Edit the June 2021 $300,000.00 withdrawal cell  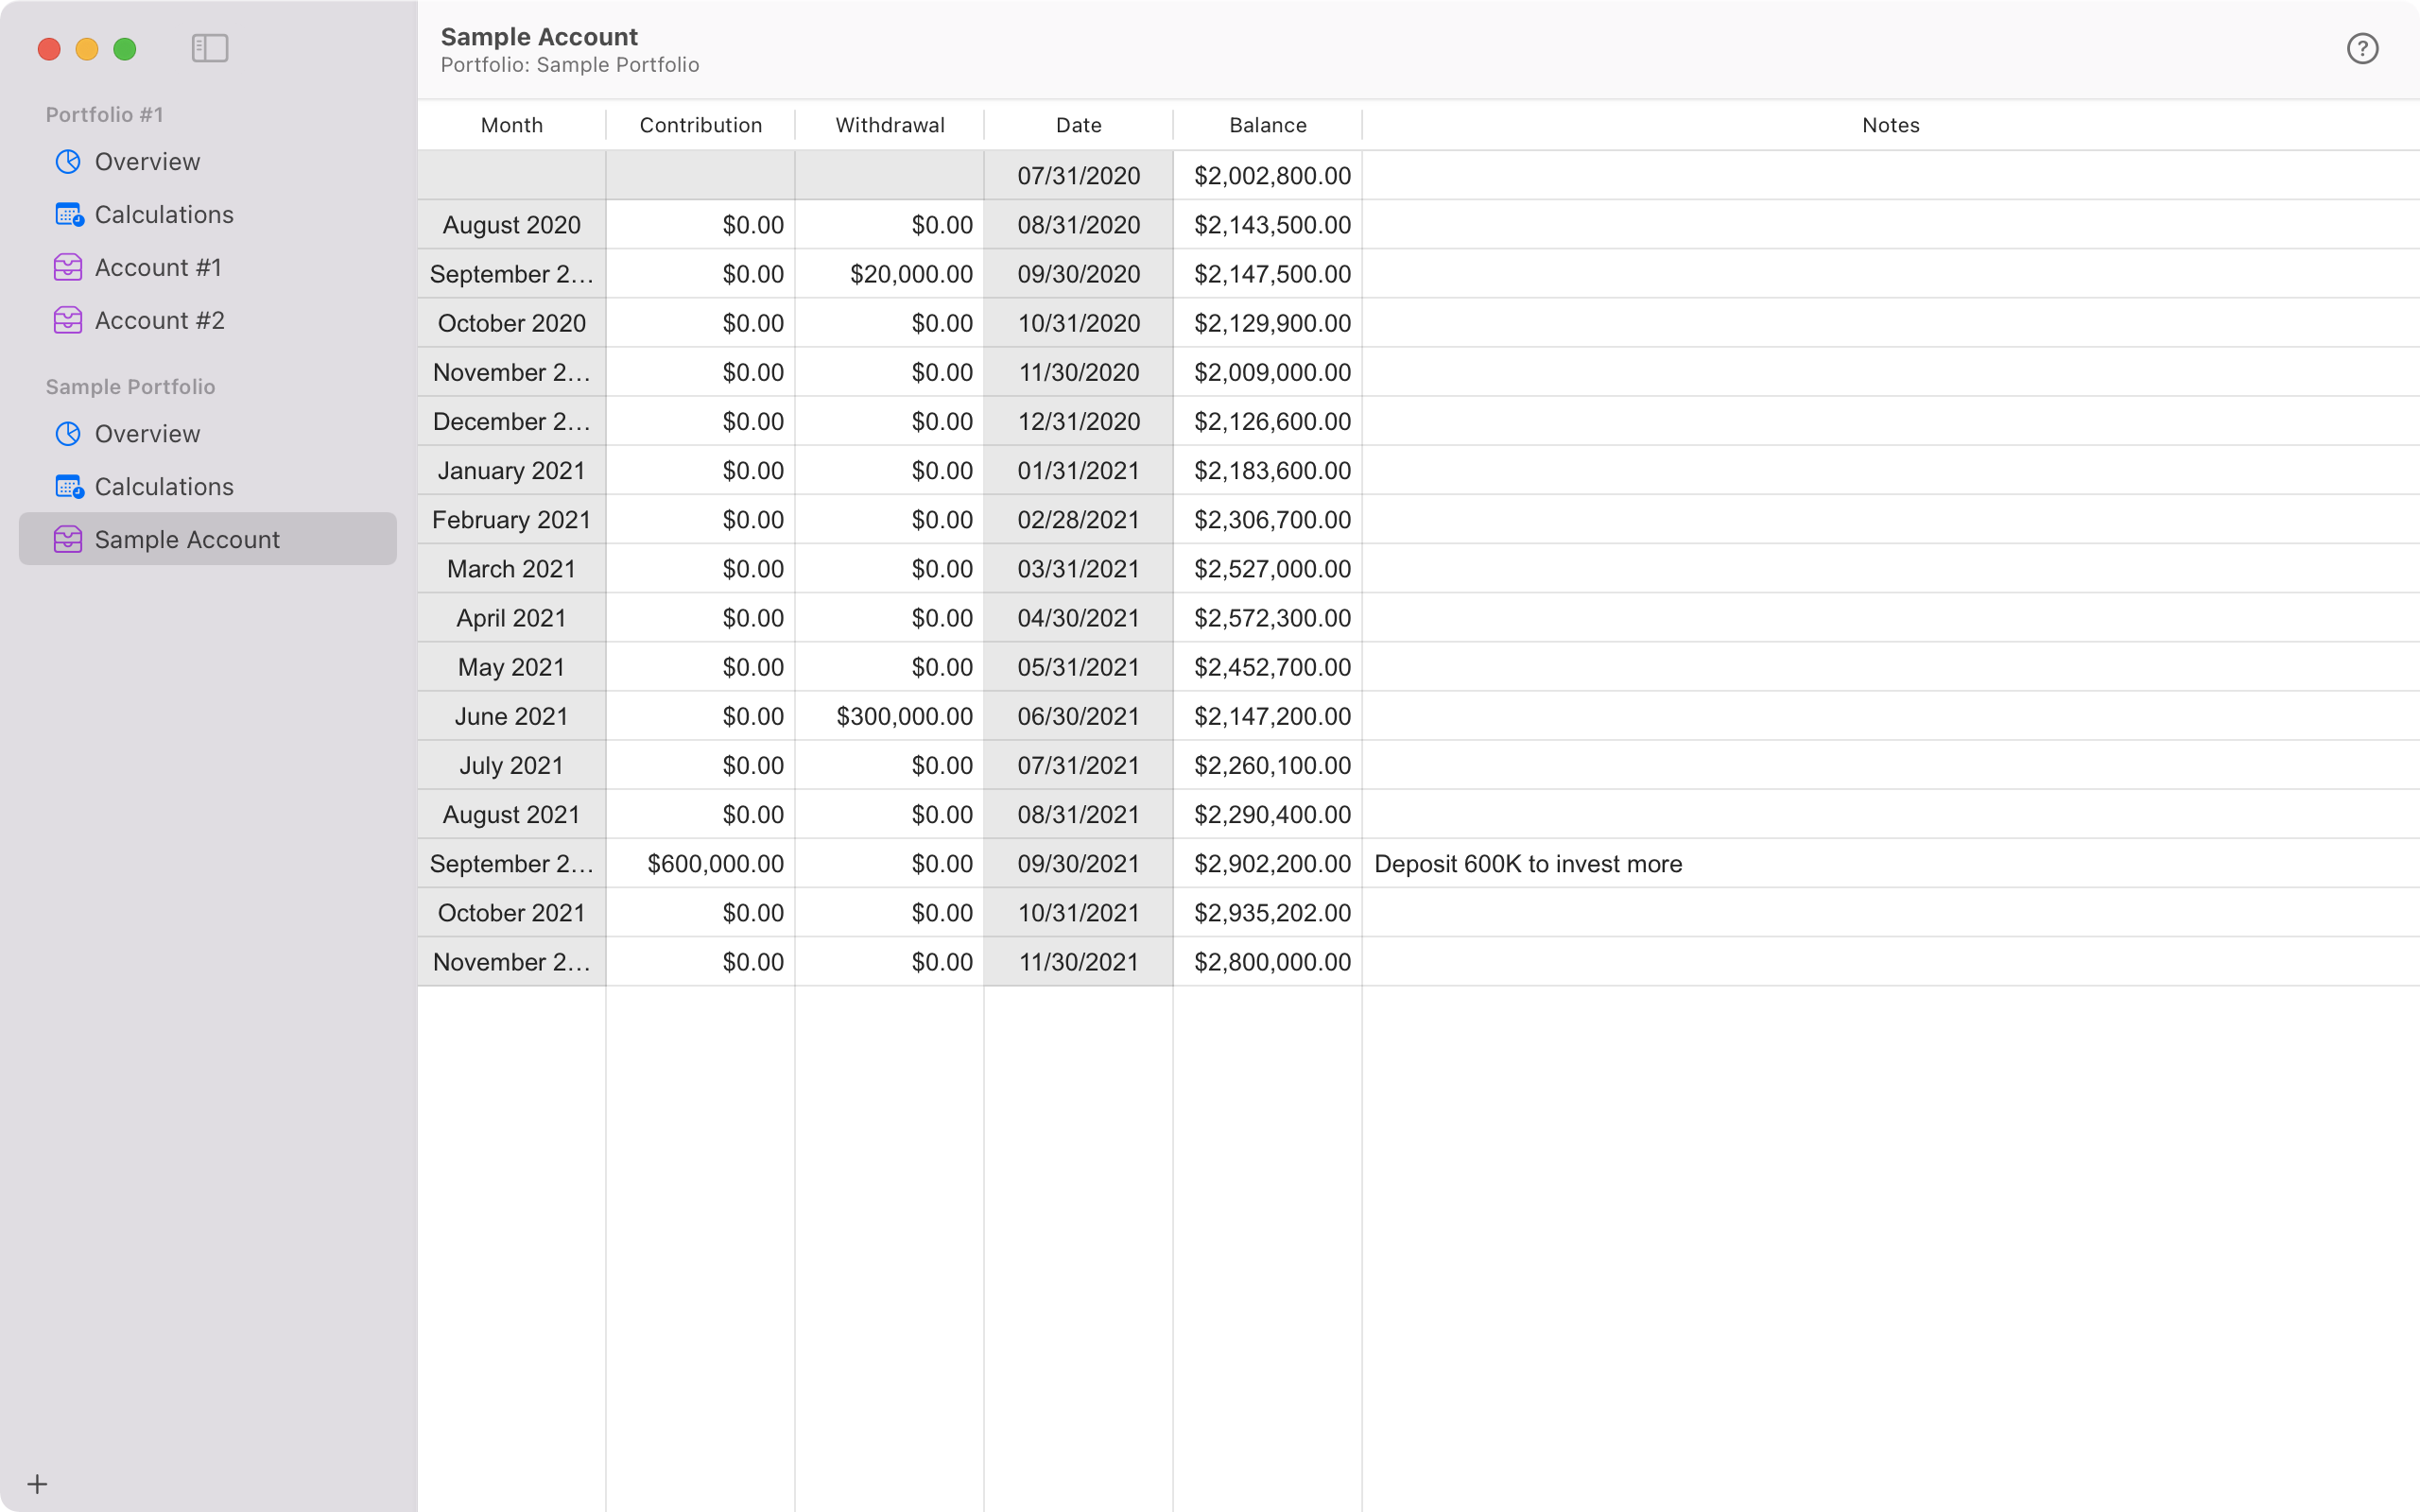tap(903, 717)
